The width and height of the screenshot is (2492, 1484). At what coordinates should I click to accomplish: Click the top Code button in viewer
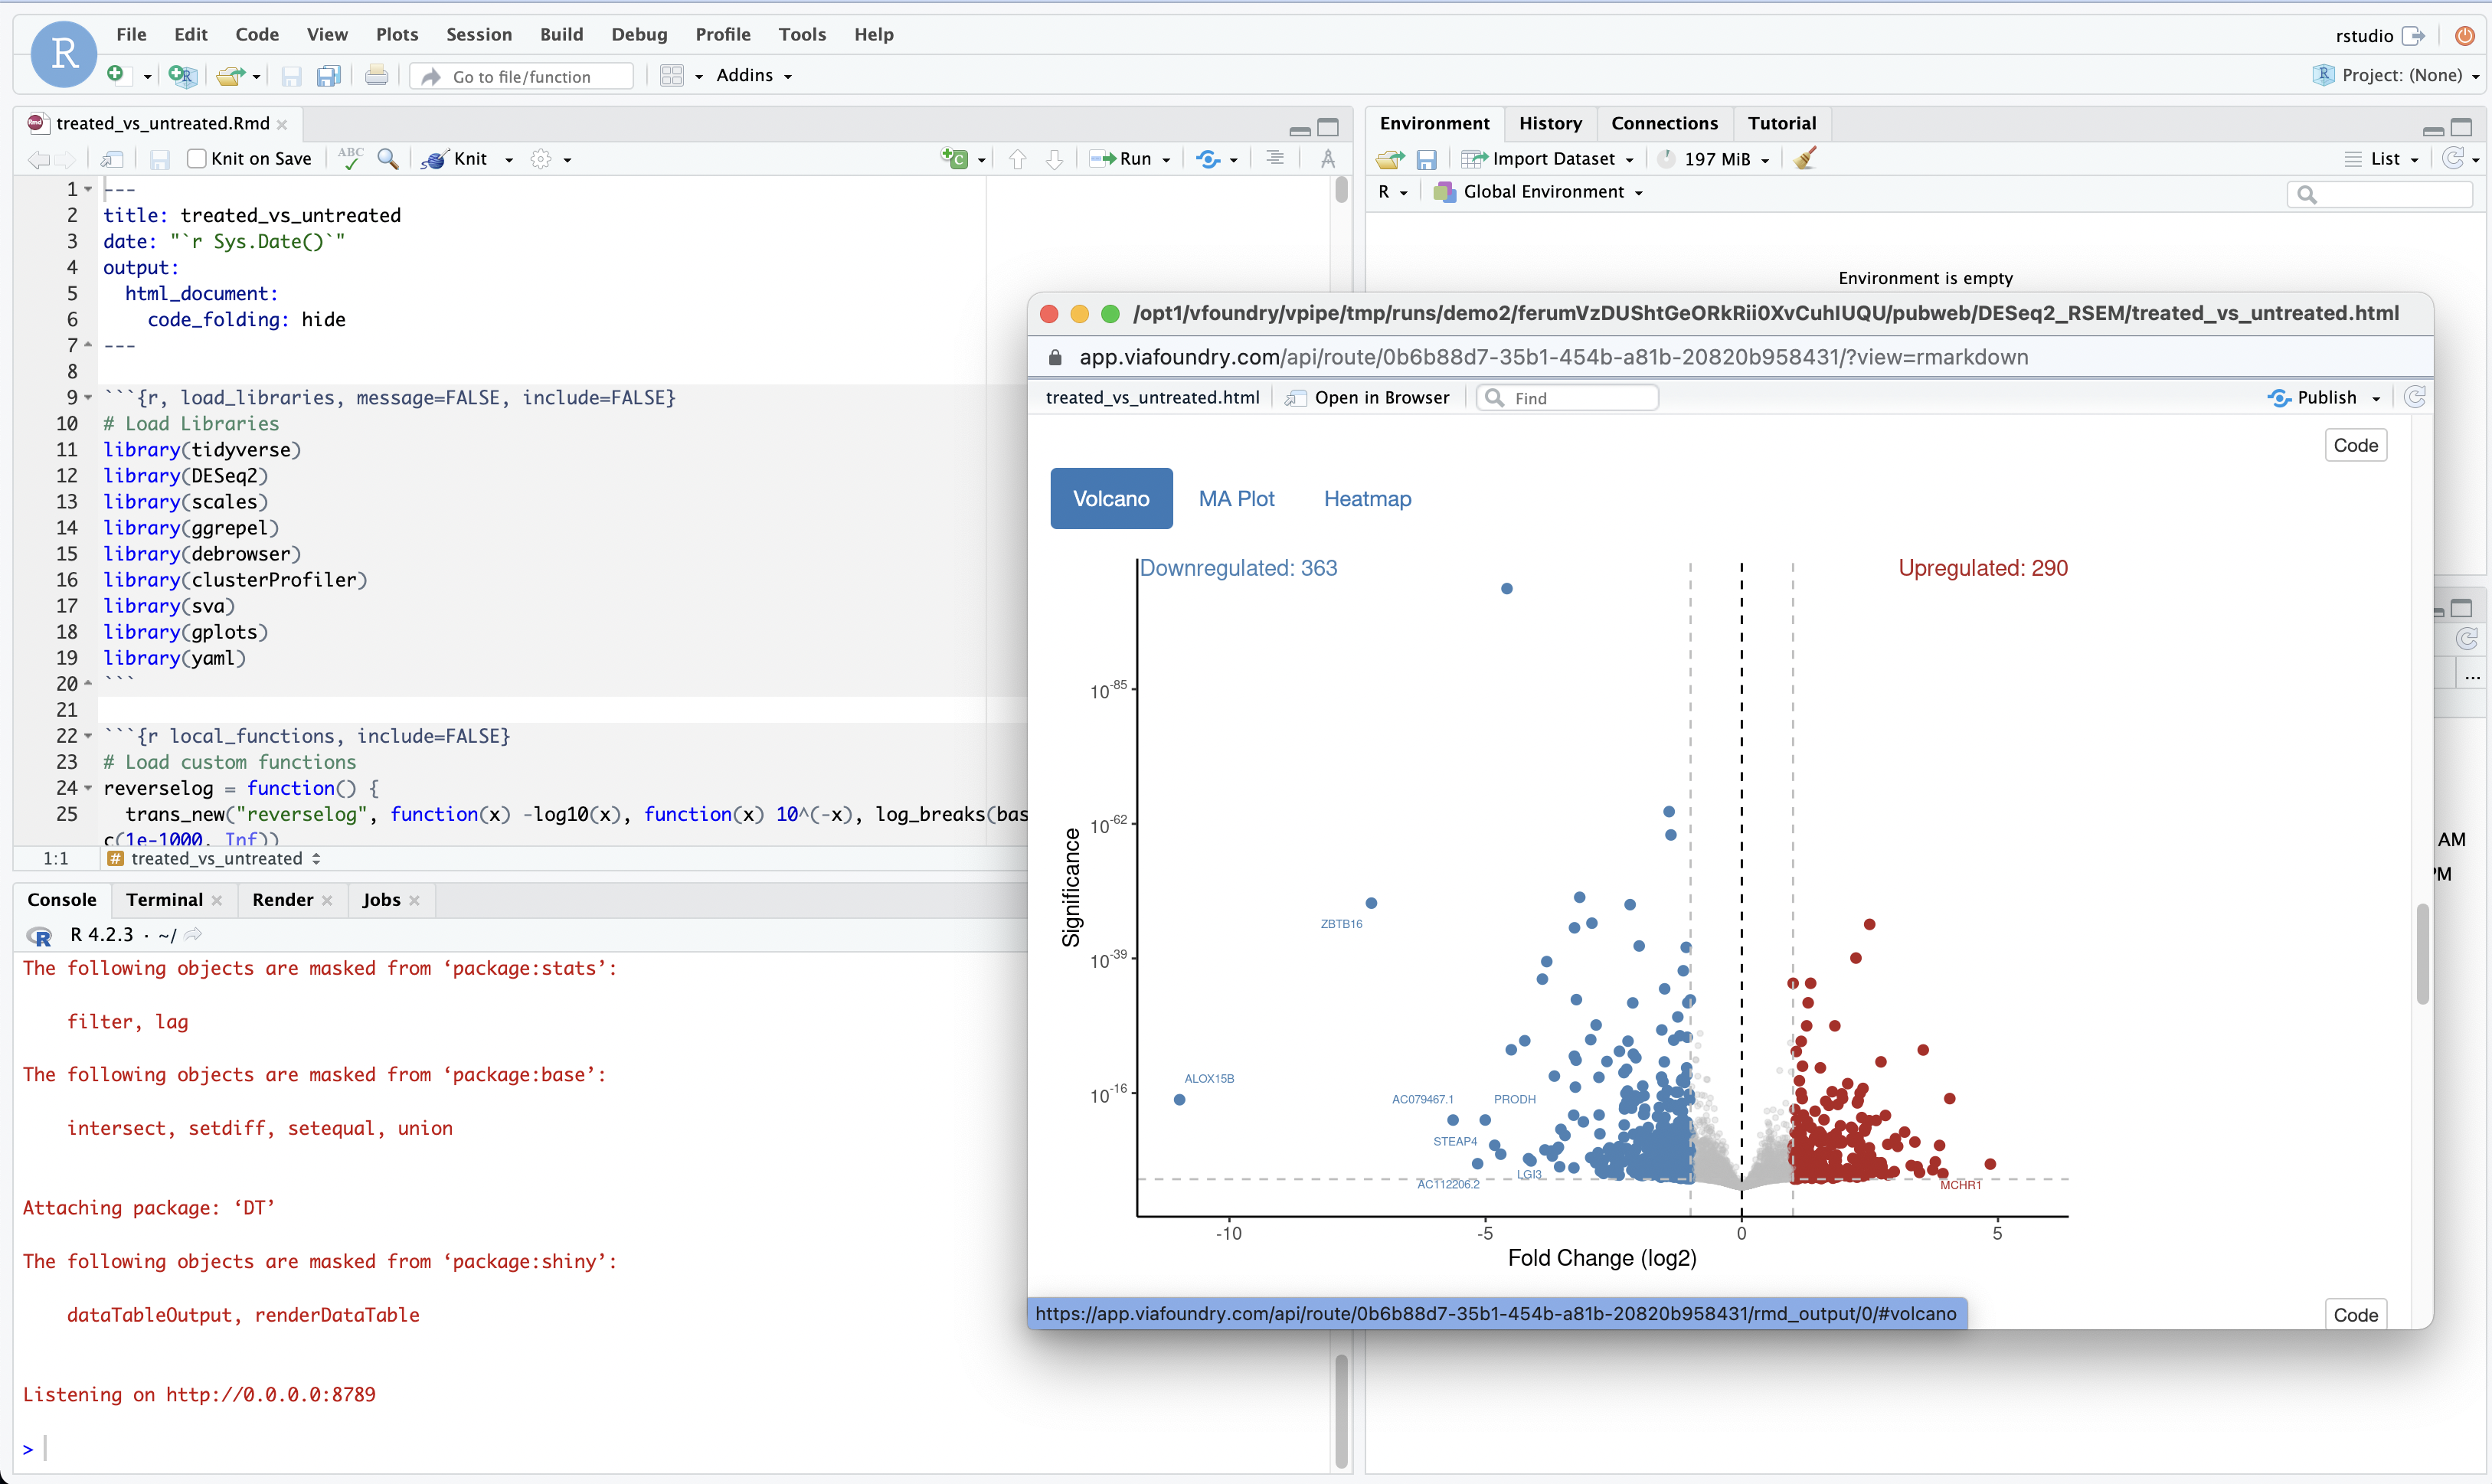2355,445
